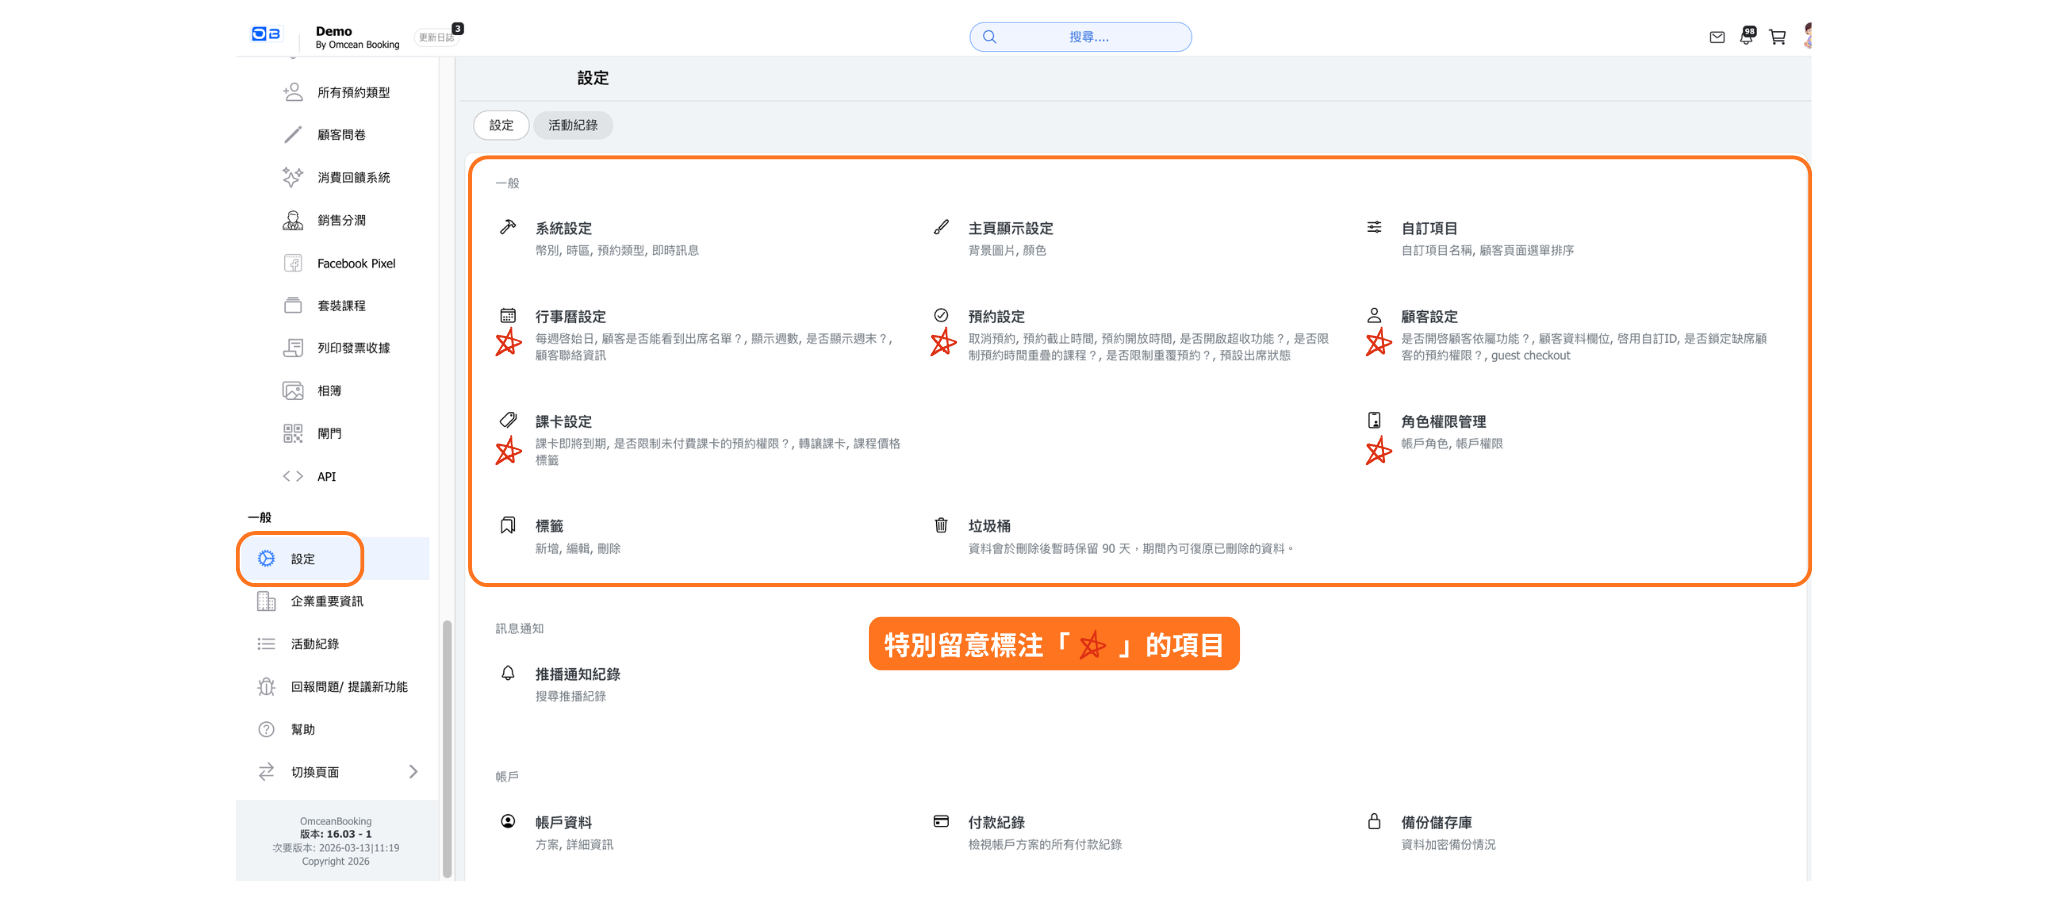Switch to the 活動紀錄 tab
Viewport: 2048px width, 900px height.
[x=573, y=125]
